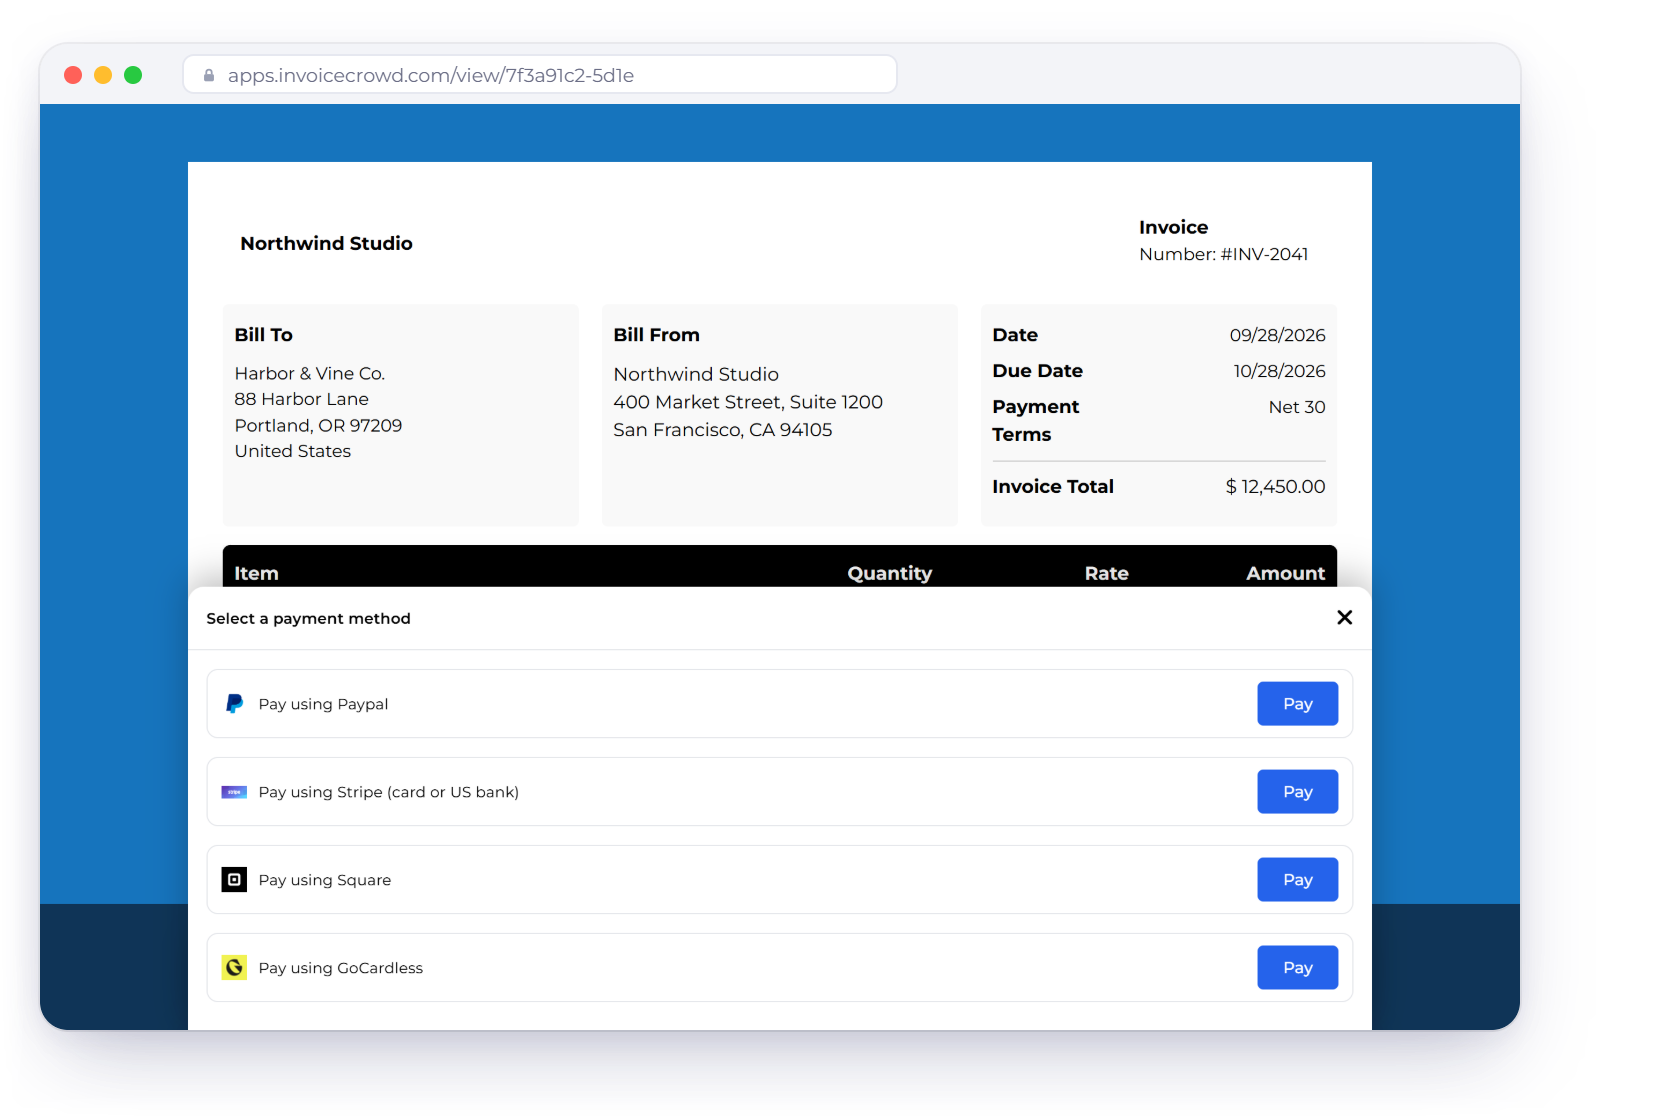Click the Due Date label
The width and height of the screenshot is (1680, 1120).
click(1037, 371)
